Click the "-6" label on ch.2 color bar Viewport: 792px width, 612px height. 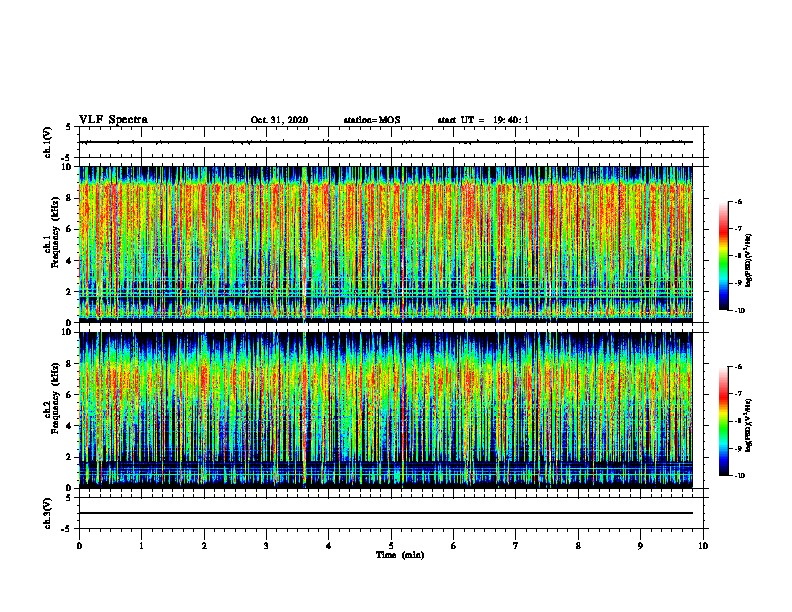738,367
